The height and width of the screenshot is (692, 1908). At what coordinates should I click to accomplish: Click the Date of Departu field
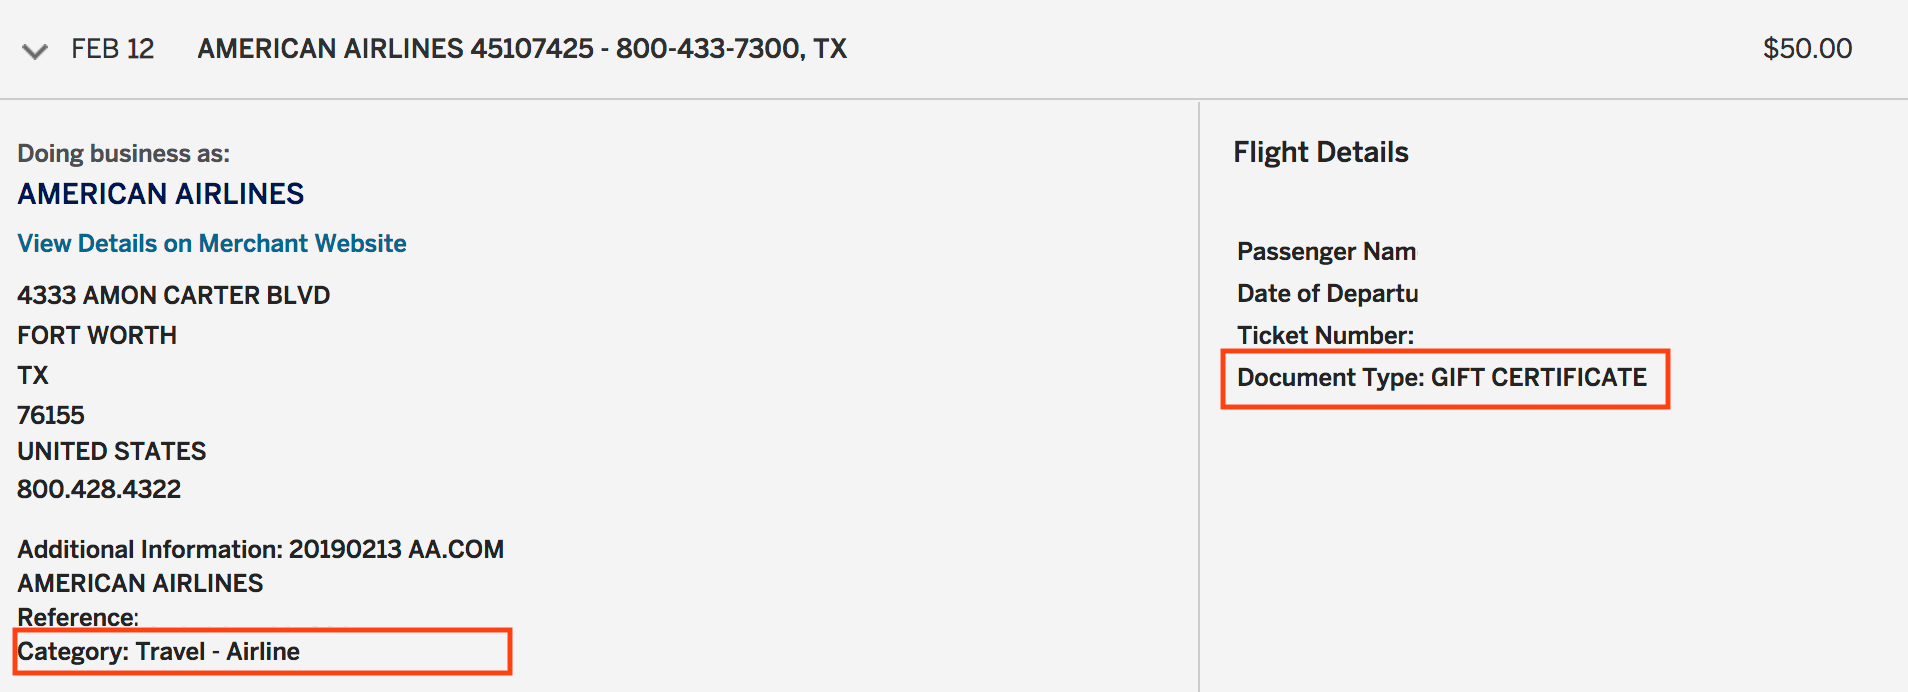(x=1328, y=293)
